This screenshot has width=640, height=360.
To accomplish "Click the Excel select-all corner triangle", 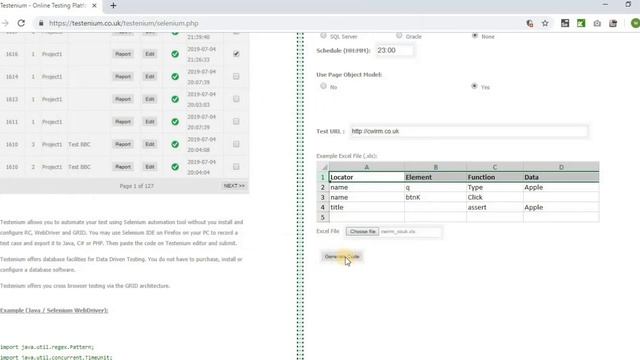I will tap(323, 167).
